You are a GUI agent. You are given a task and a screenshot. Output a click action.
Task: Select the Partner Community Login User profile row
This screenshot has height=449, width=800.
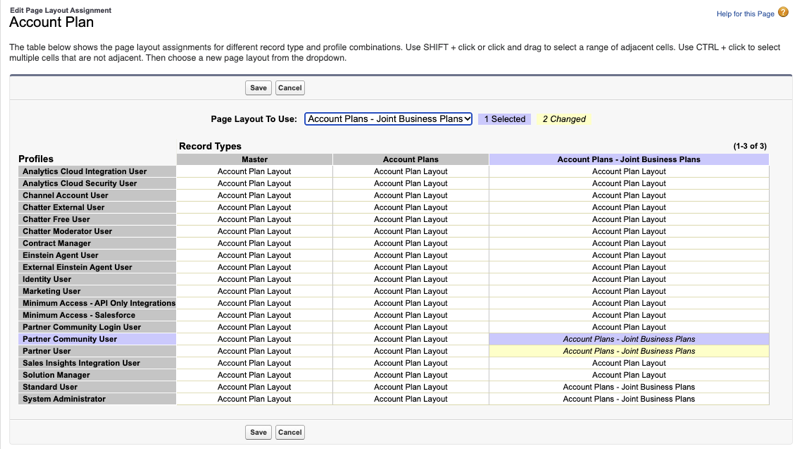pos(97,327)
